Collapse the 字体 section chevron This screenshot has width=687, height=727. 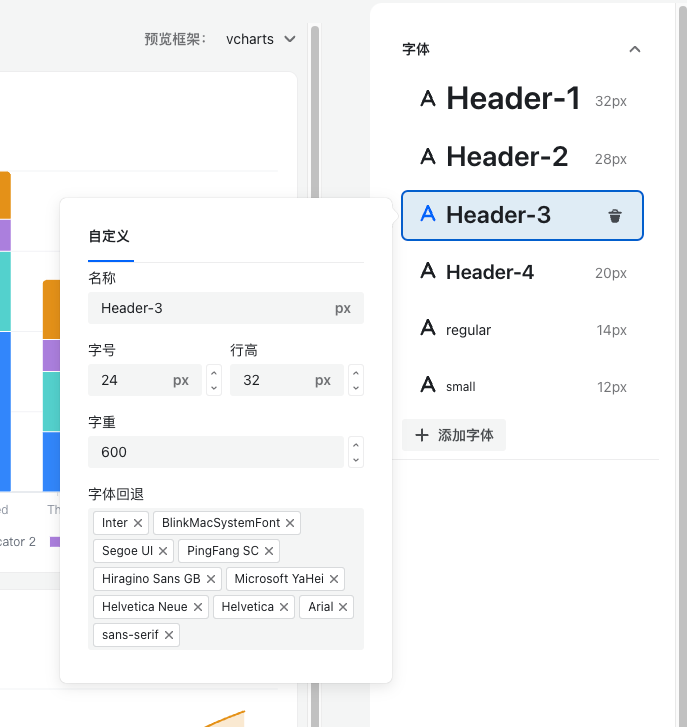click(x=634, y=49)
